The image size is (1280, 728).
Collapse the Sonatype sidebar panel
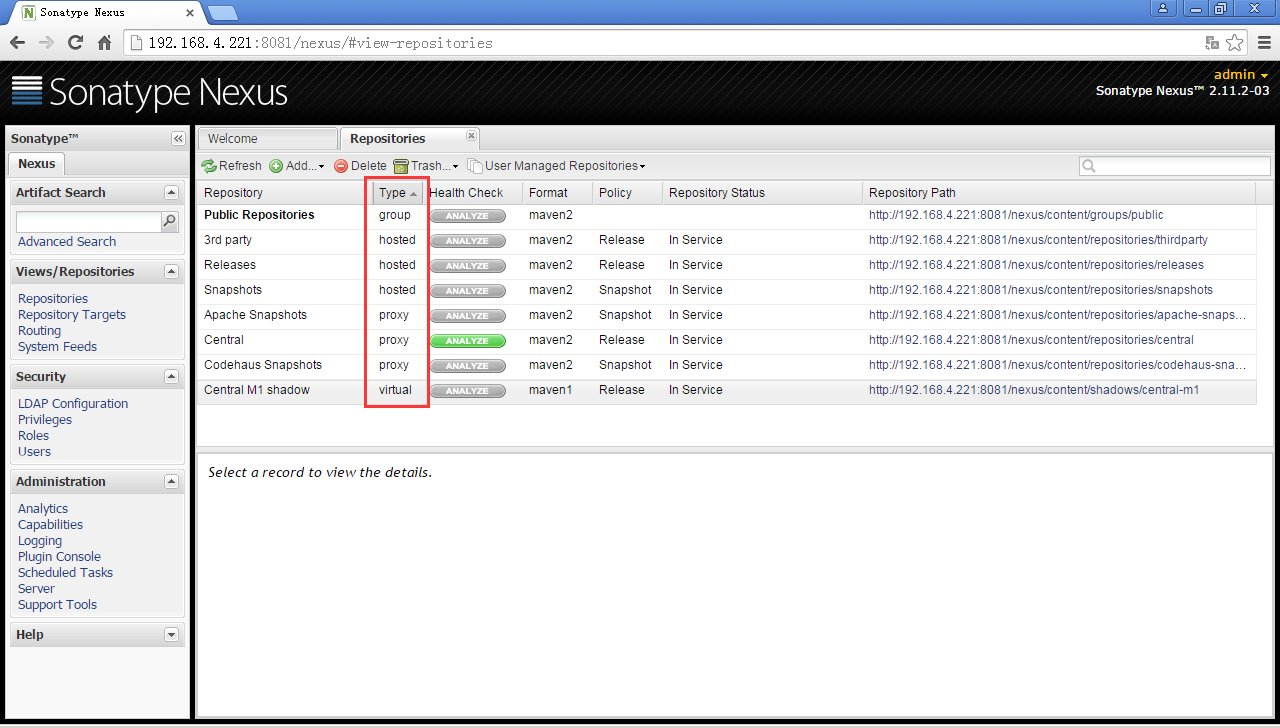click(x=178, y=139)
